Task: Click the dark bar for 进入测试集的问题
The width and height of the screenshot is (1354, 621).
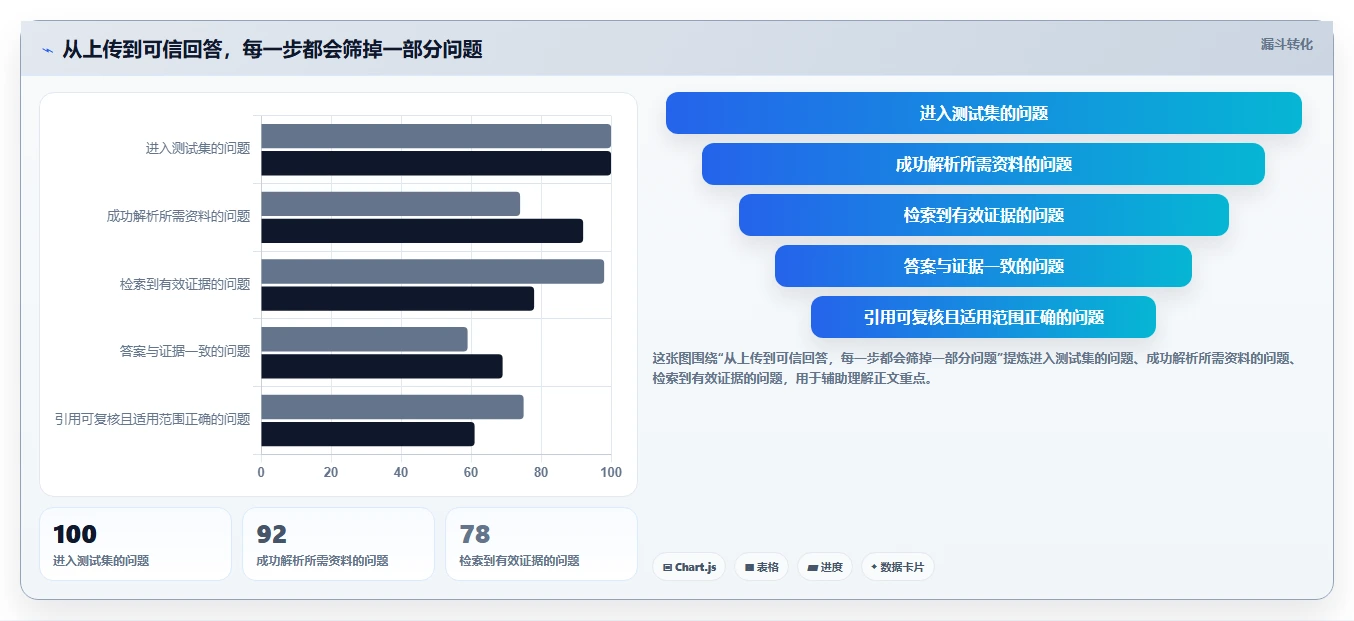Action: pos(436,163)
